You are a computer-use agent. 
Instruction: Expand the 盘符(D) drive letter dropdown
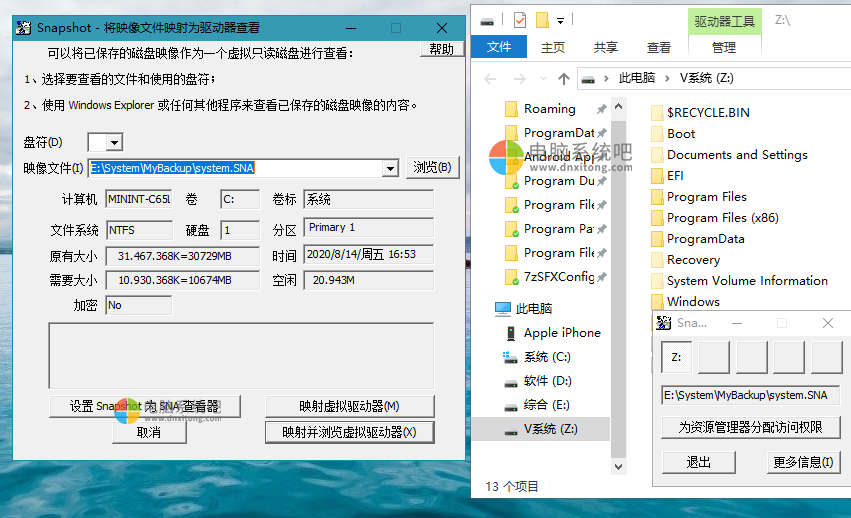pyautogui.click(x=114, y=143)
